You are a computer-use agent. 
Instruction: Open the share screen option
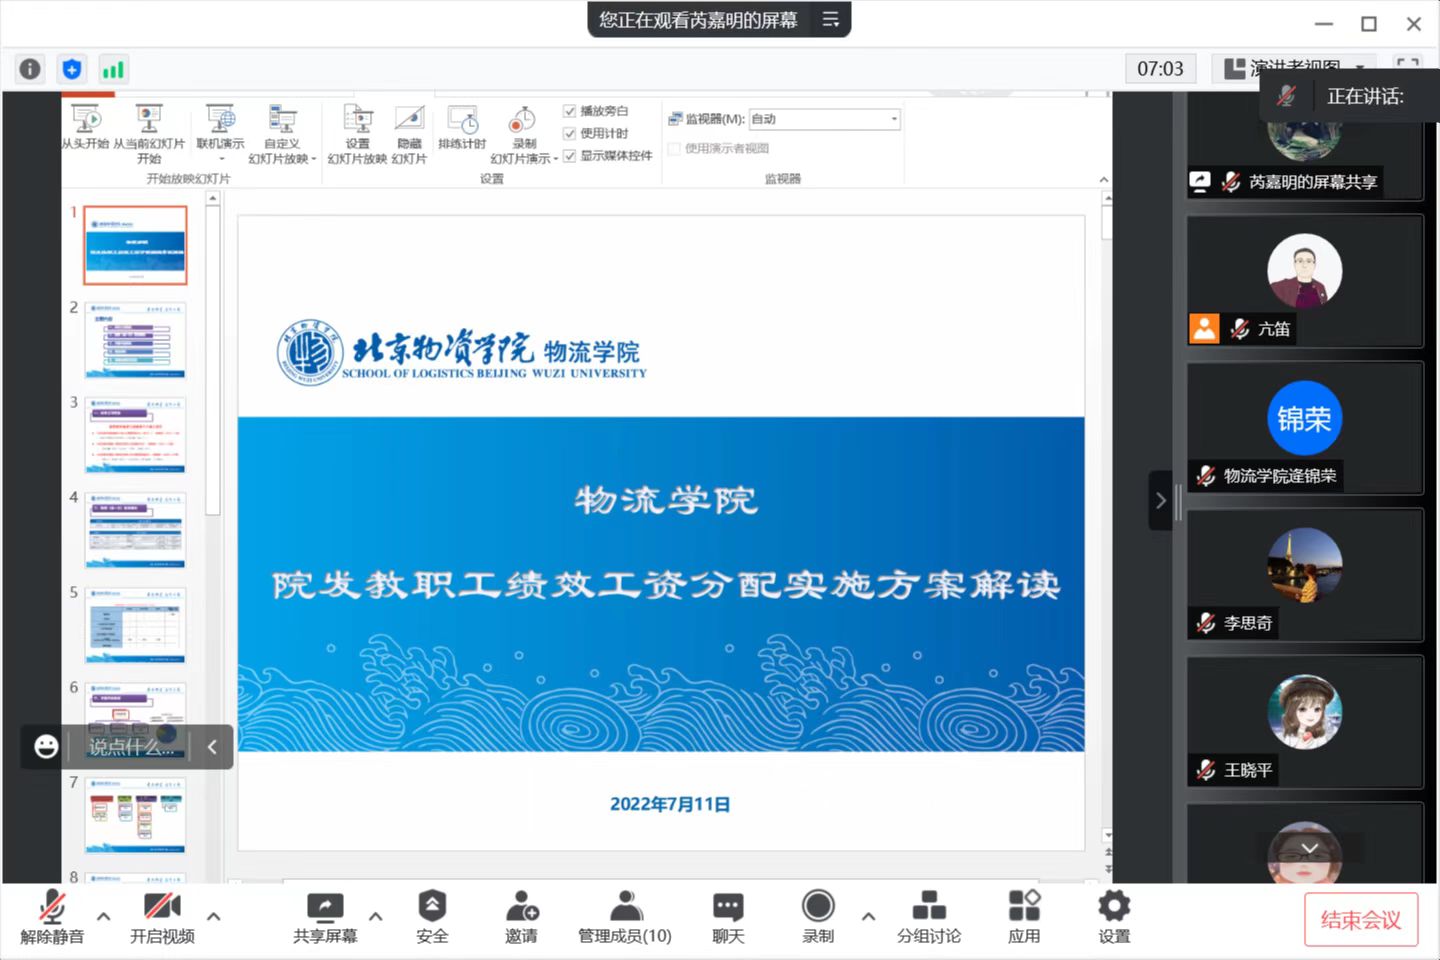(x=325, y=917)
